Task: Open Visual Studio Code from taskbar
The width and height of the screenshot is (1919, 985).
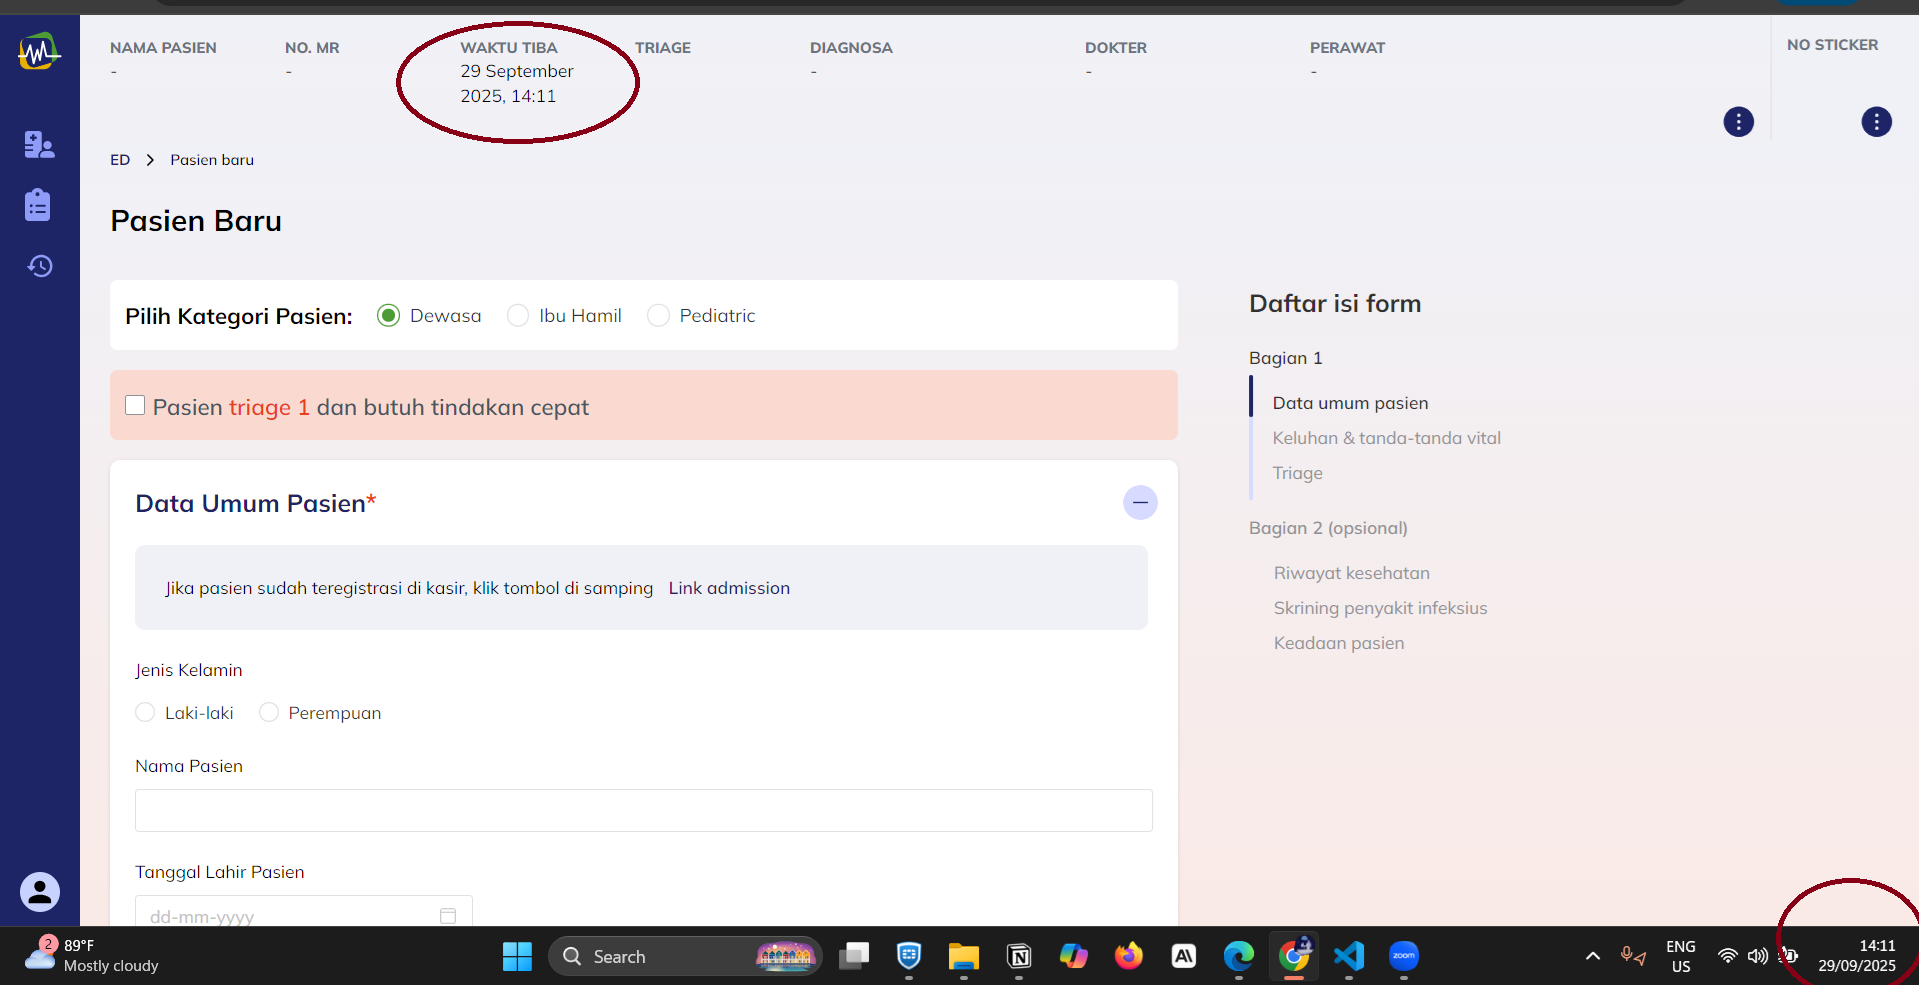Action: coord(1348,956)
